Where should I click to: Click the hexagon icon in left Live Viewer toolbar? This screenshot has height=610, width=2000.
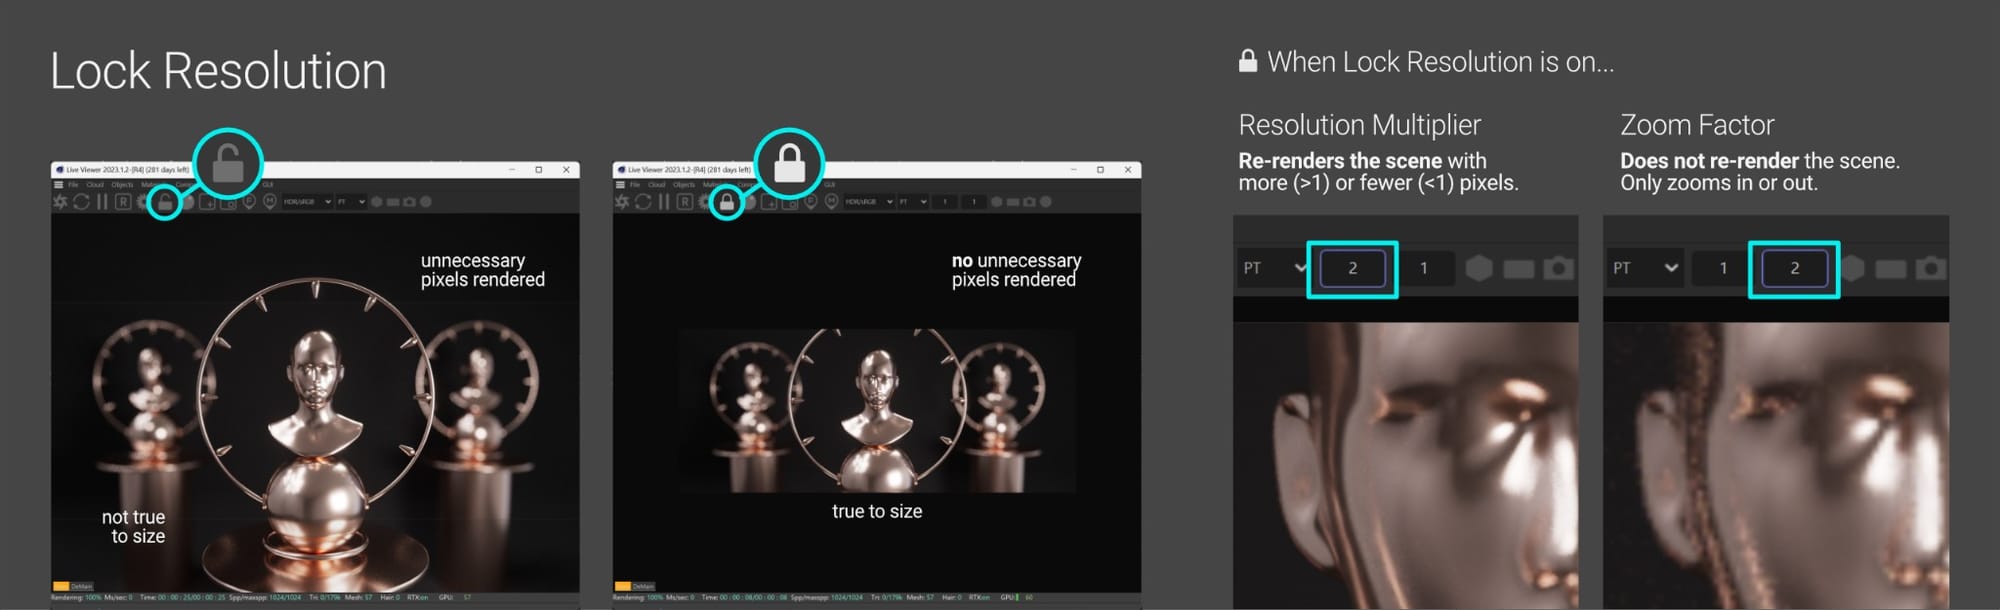[x=376, y=202]
